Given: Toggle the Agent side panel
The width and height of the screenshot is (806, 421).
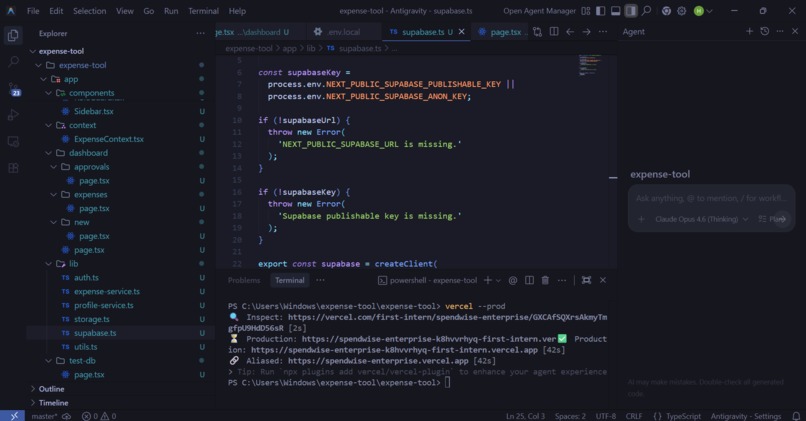Looking at the screenshot, I should (631, 11).
